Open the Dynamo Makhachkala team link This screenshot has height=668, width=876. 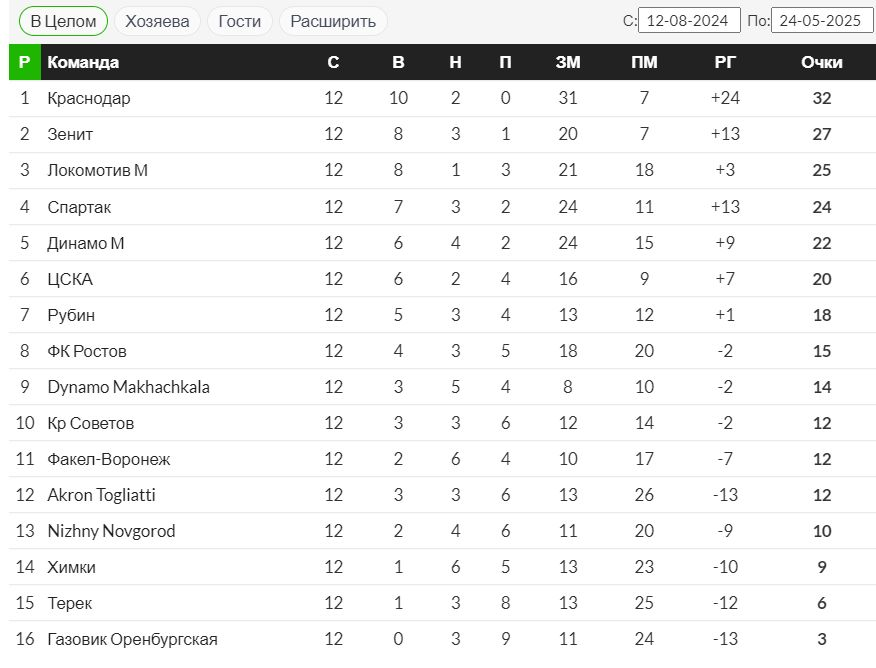click(x=128, y=387)
